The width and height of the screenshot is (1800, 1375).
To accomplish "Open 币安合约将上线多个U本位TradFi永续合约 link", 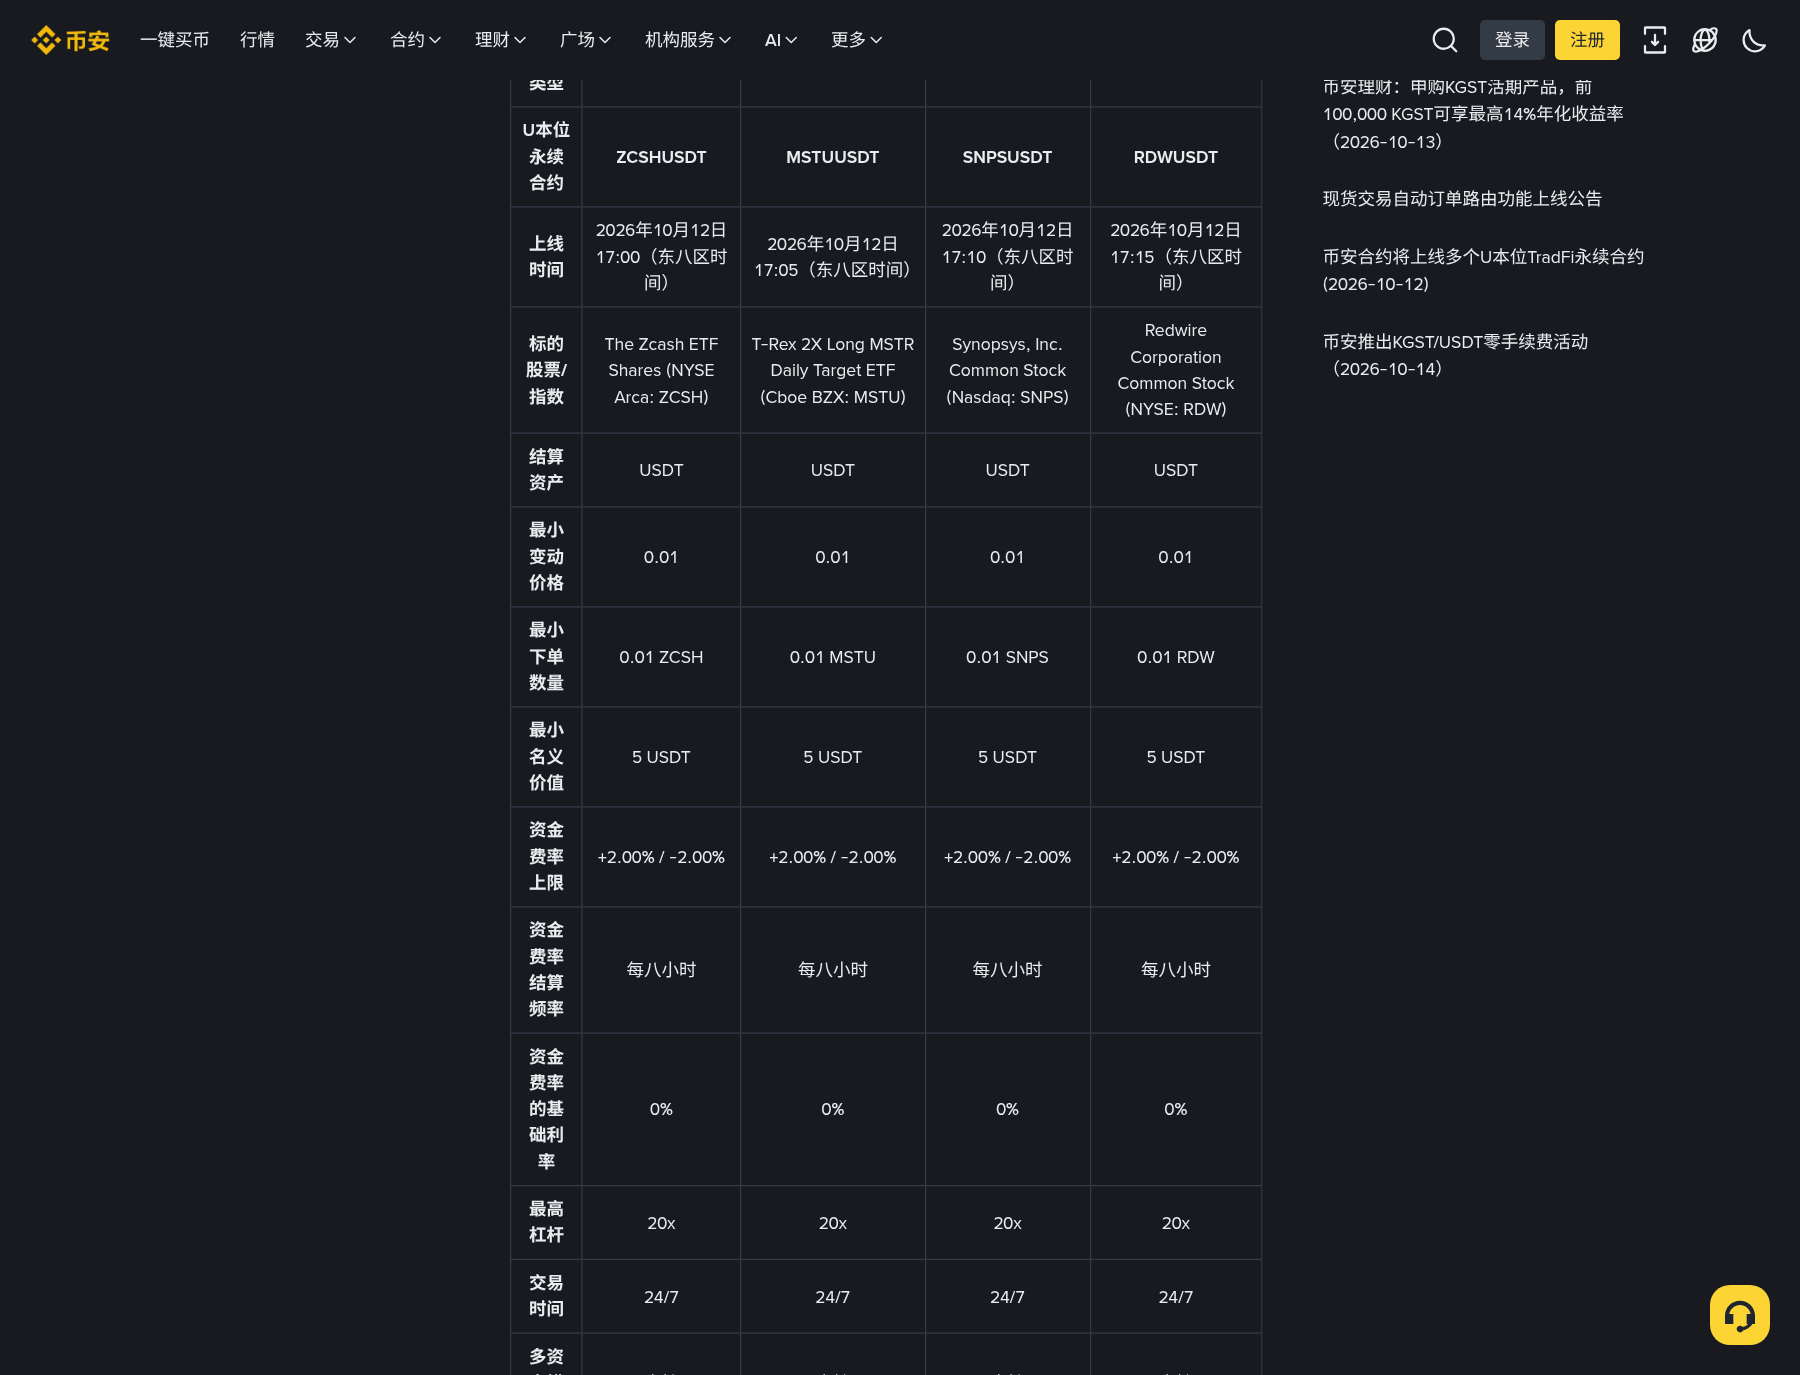I will pos(1483,270).
